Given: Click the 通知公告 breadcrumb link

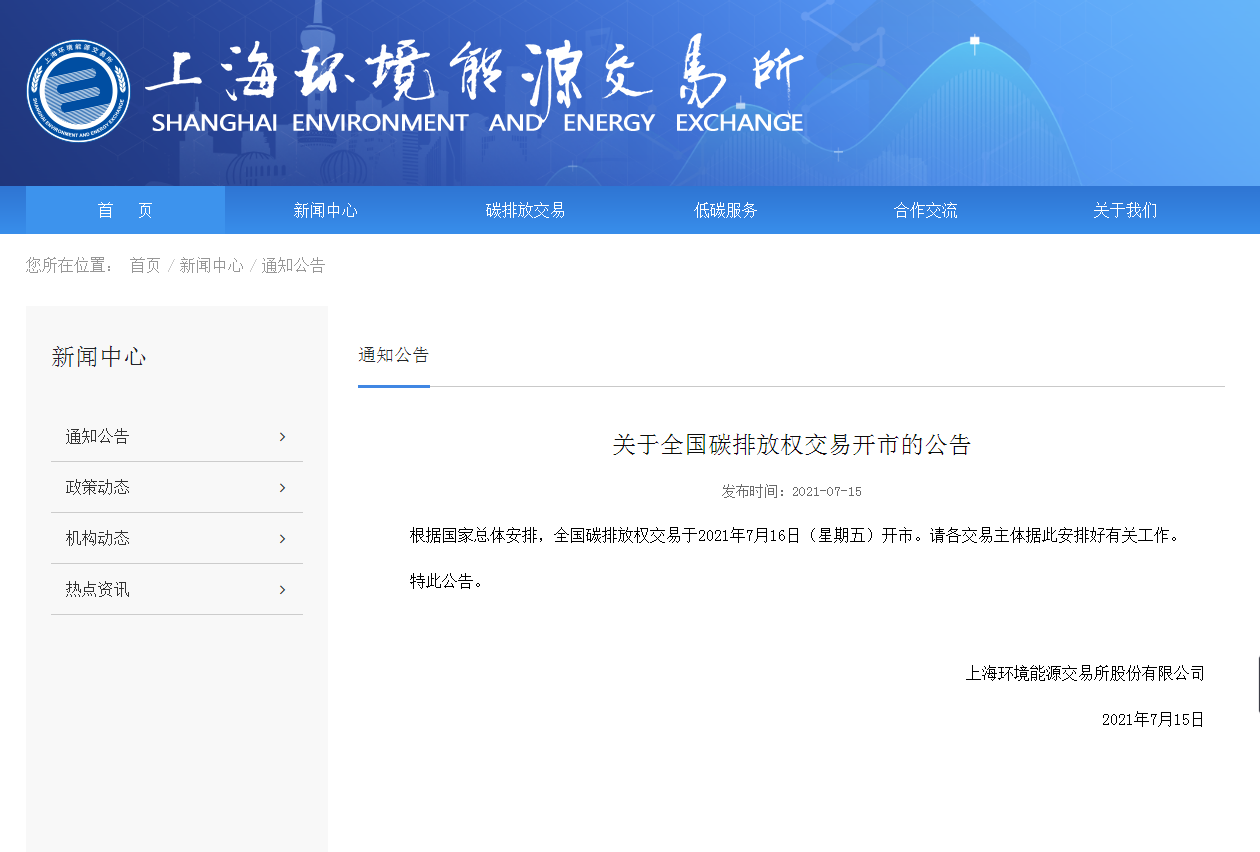Looking at the screenshot, I should point(293,265).
